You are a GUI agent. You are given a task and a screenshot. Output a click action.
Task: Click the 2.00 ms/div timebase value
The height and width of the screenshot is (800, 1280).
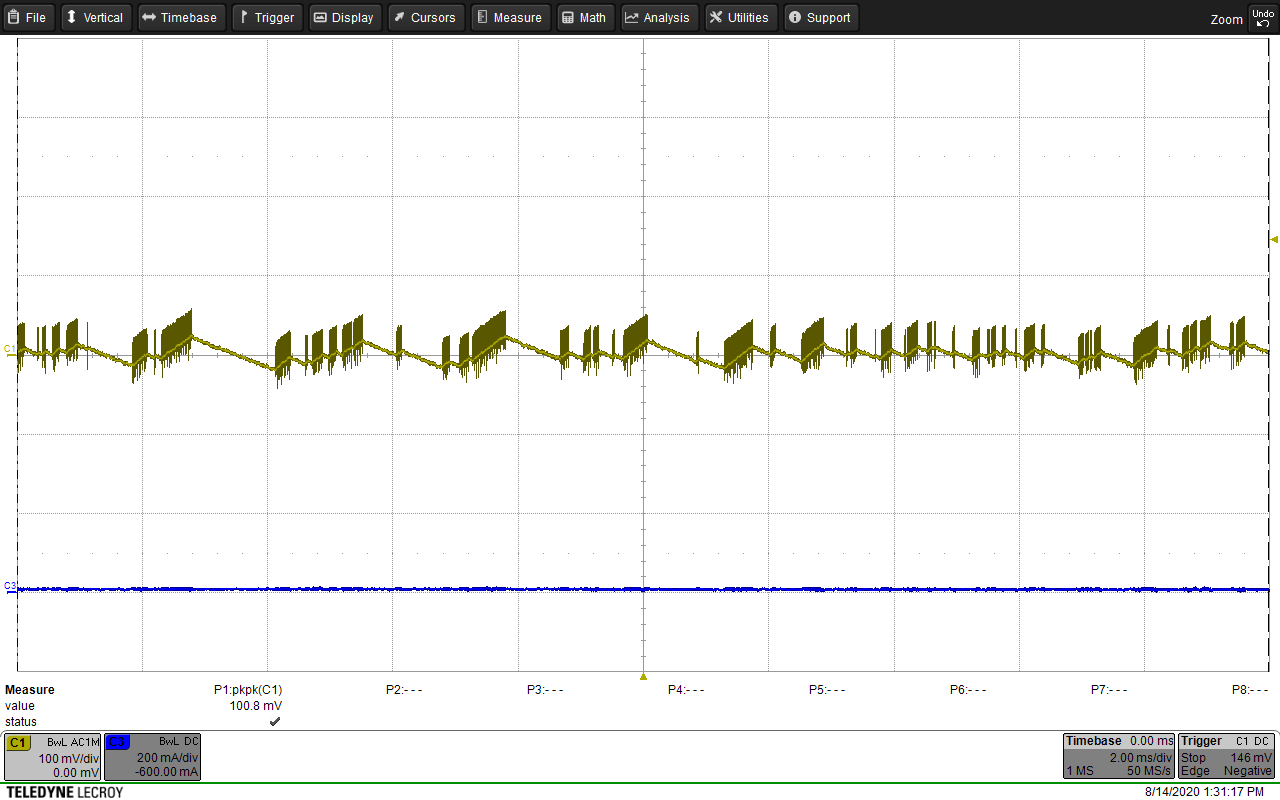(x=1141, y=758)
